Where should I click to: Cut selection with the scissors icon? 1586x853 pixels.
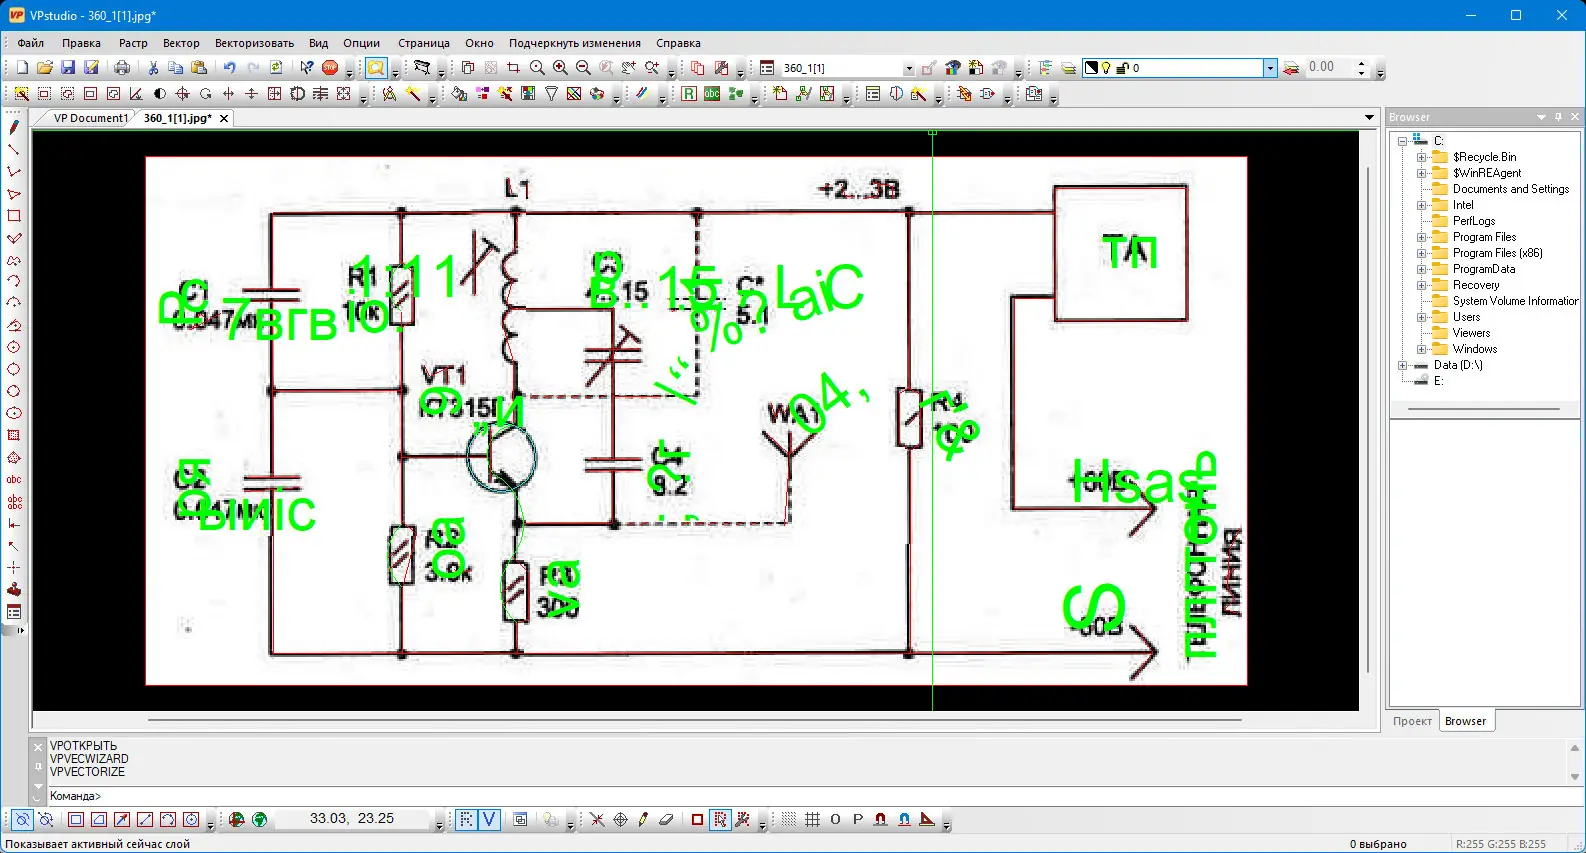click(x=153, y=68)
